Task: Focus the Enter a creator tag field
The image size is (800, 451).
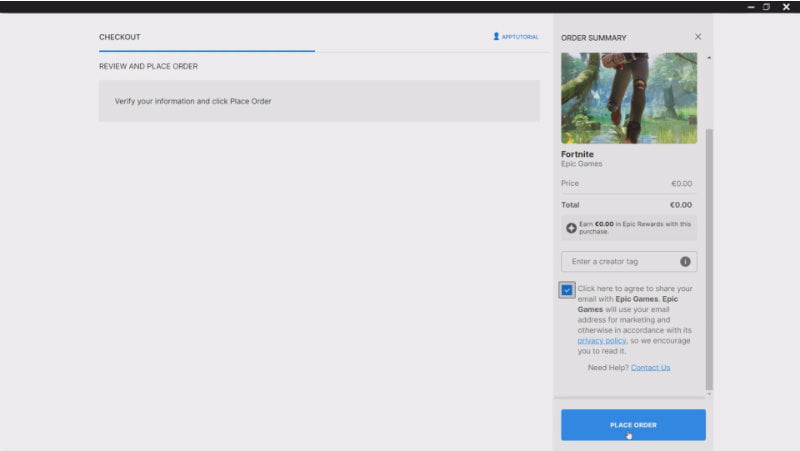Action: (629, 261)
